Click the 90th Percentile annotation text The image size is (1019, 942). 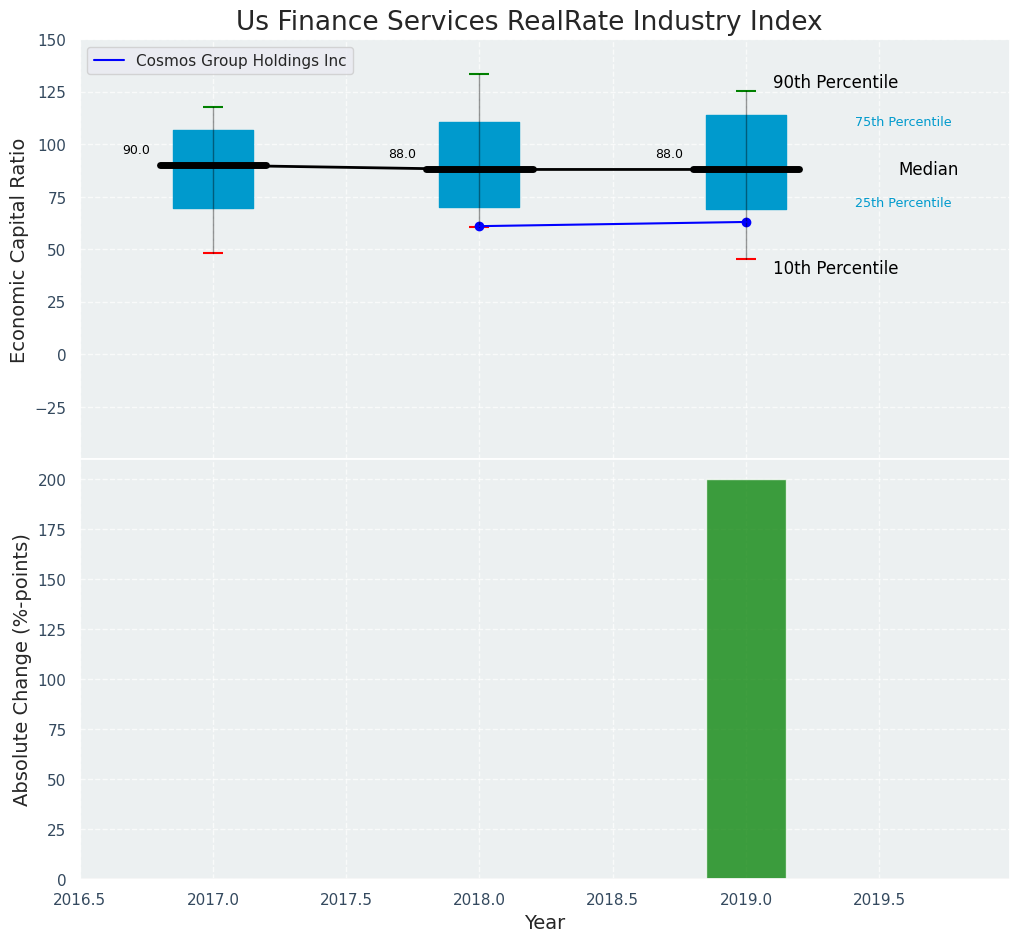click(835, 83)
